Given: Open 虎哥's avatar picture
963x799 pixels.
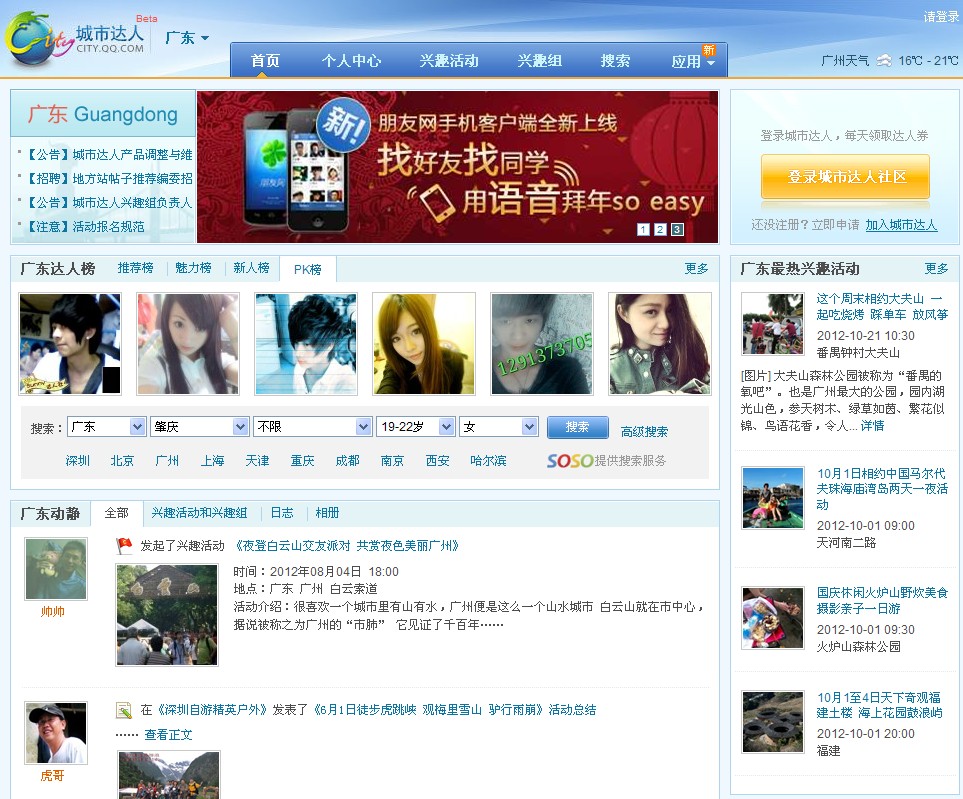Looking at the screenshot, I should [56, 733].
